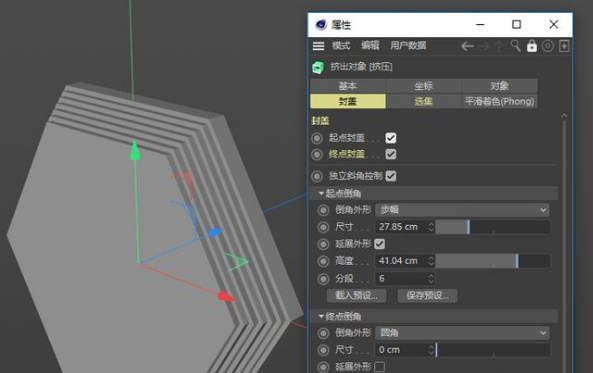Click the 保存预设 button
The height and width of the screenshot is (373, 593).
pyautogui.click(x=427, y=295)
